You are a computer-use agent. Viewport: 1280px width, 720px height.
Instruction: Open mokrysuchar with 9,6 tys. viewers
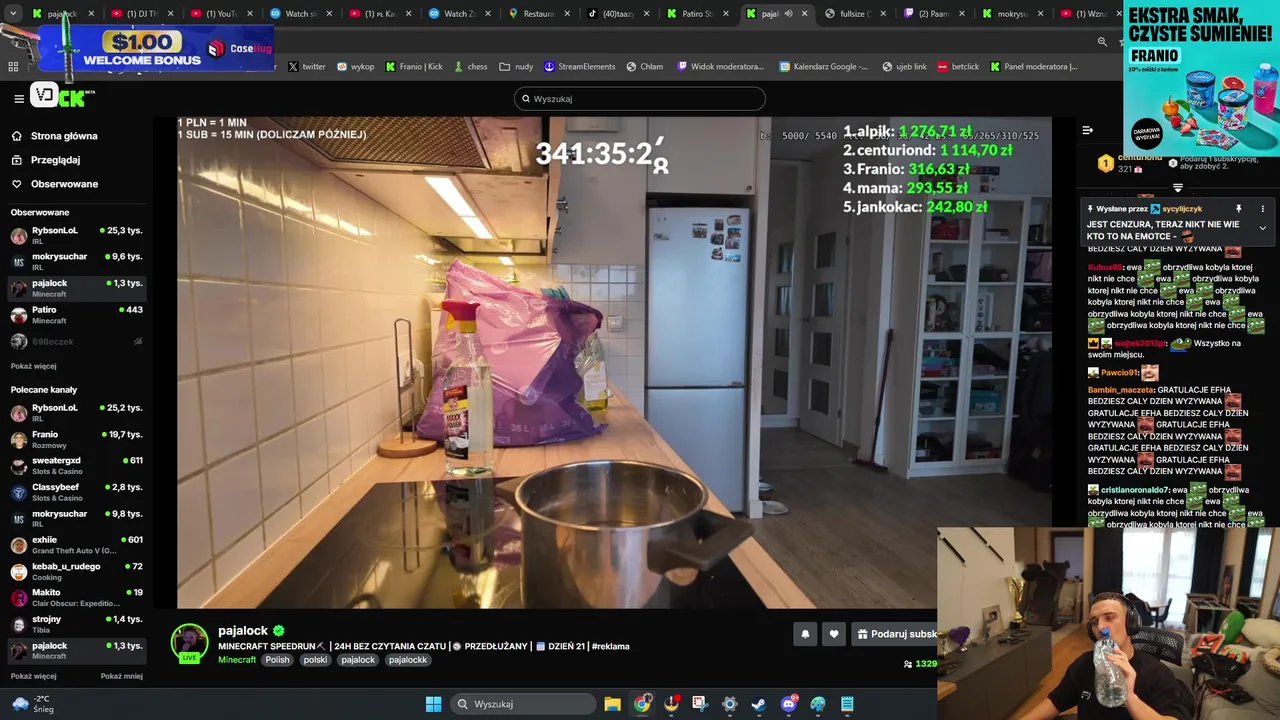point(76,262)
